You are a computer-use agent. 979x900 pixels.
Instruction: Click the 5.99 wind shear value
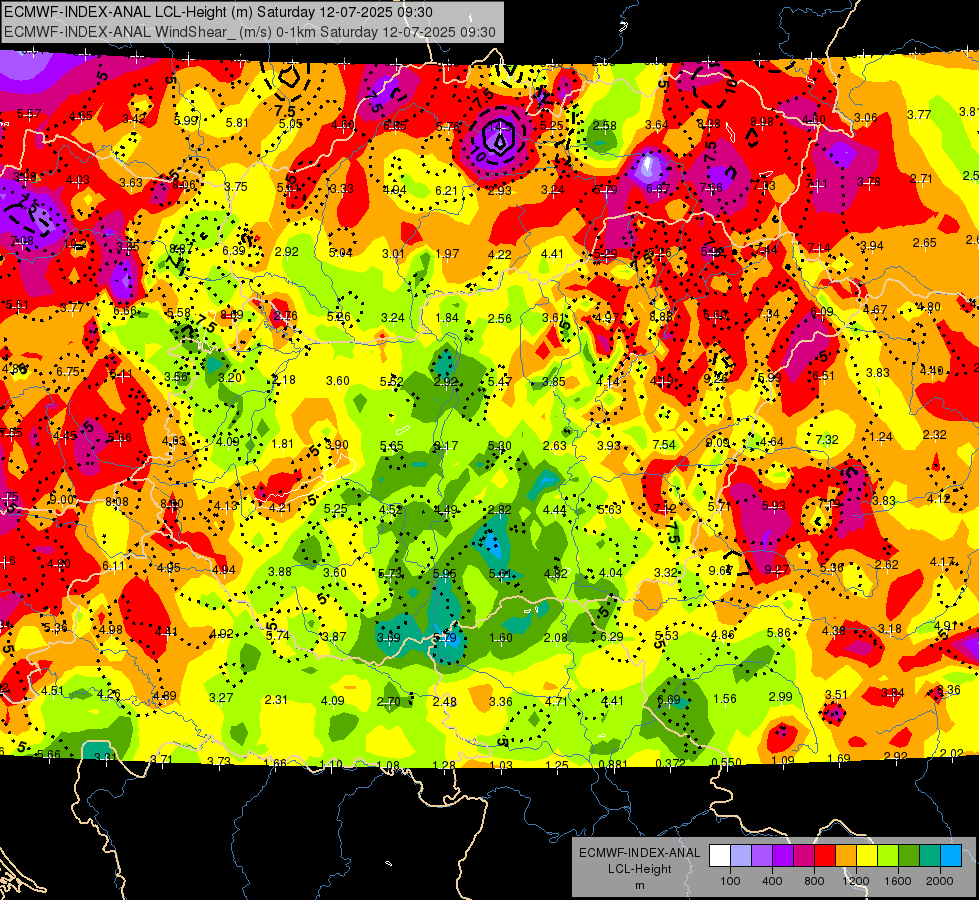[x=186, y=121]
